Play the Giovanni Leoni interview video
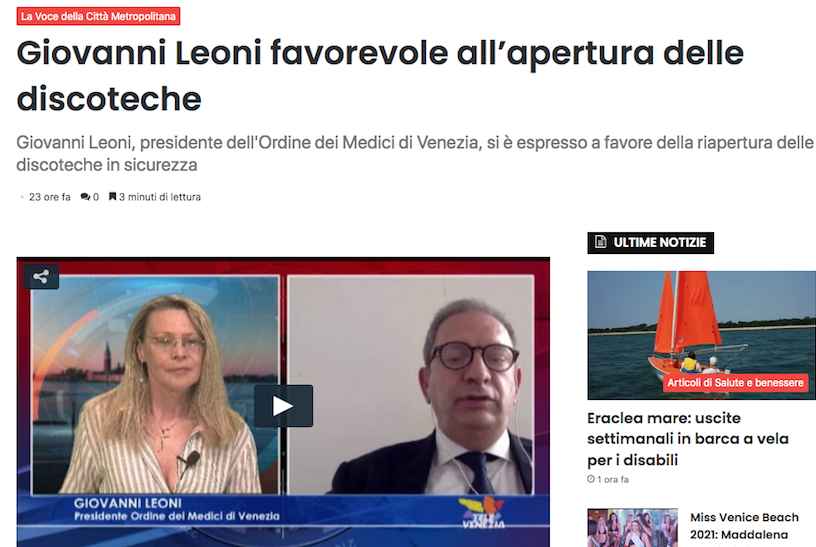Screen dimensions: 816x547 tap(284, 406)
